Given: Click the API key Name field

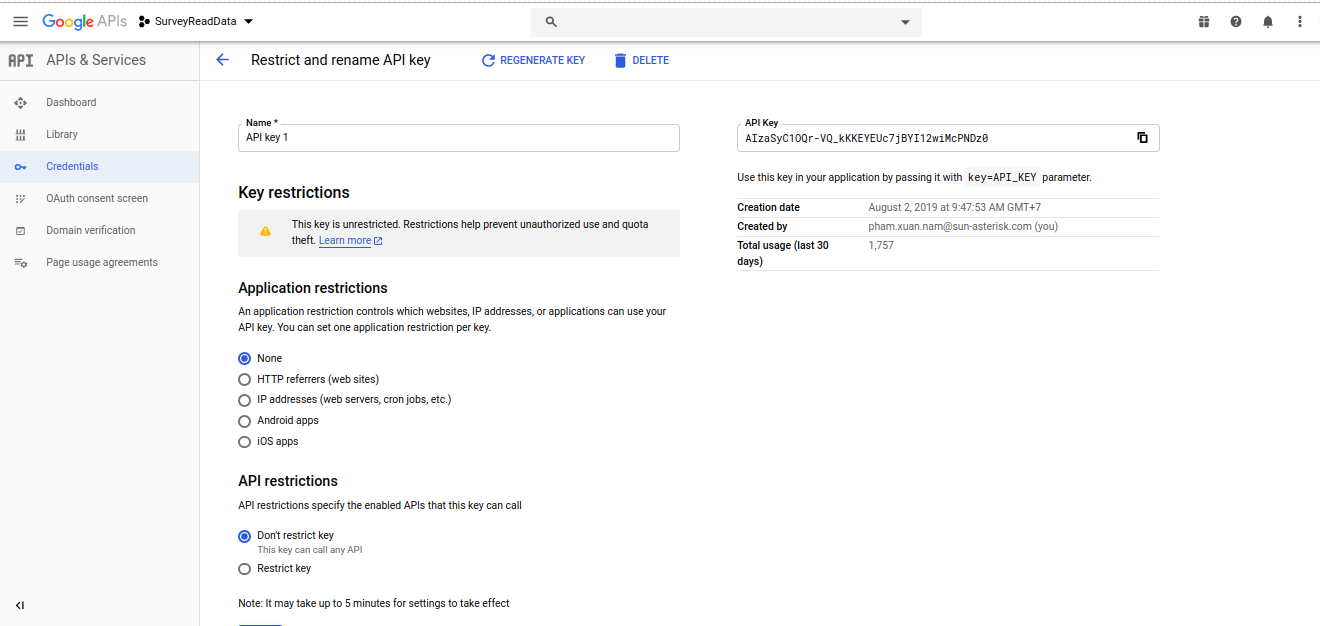Looking at the screenshot, I should pos(459,138).
